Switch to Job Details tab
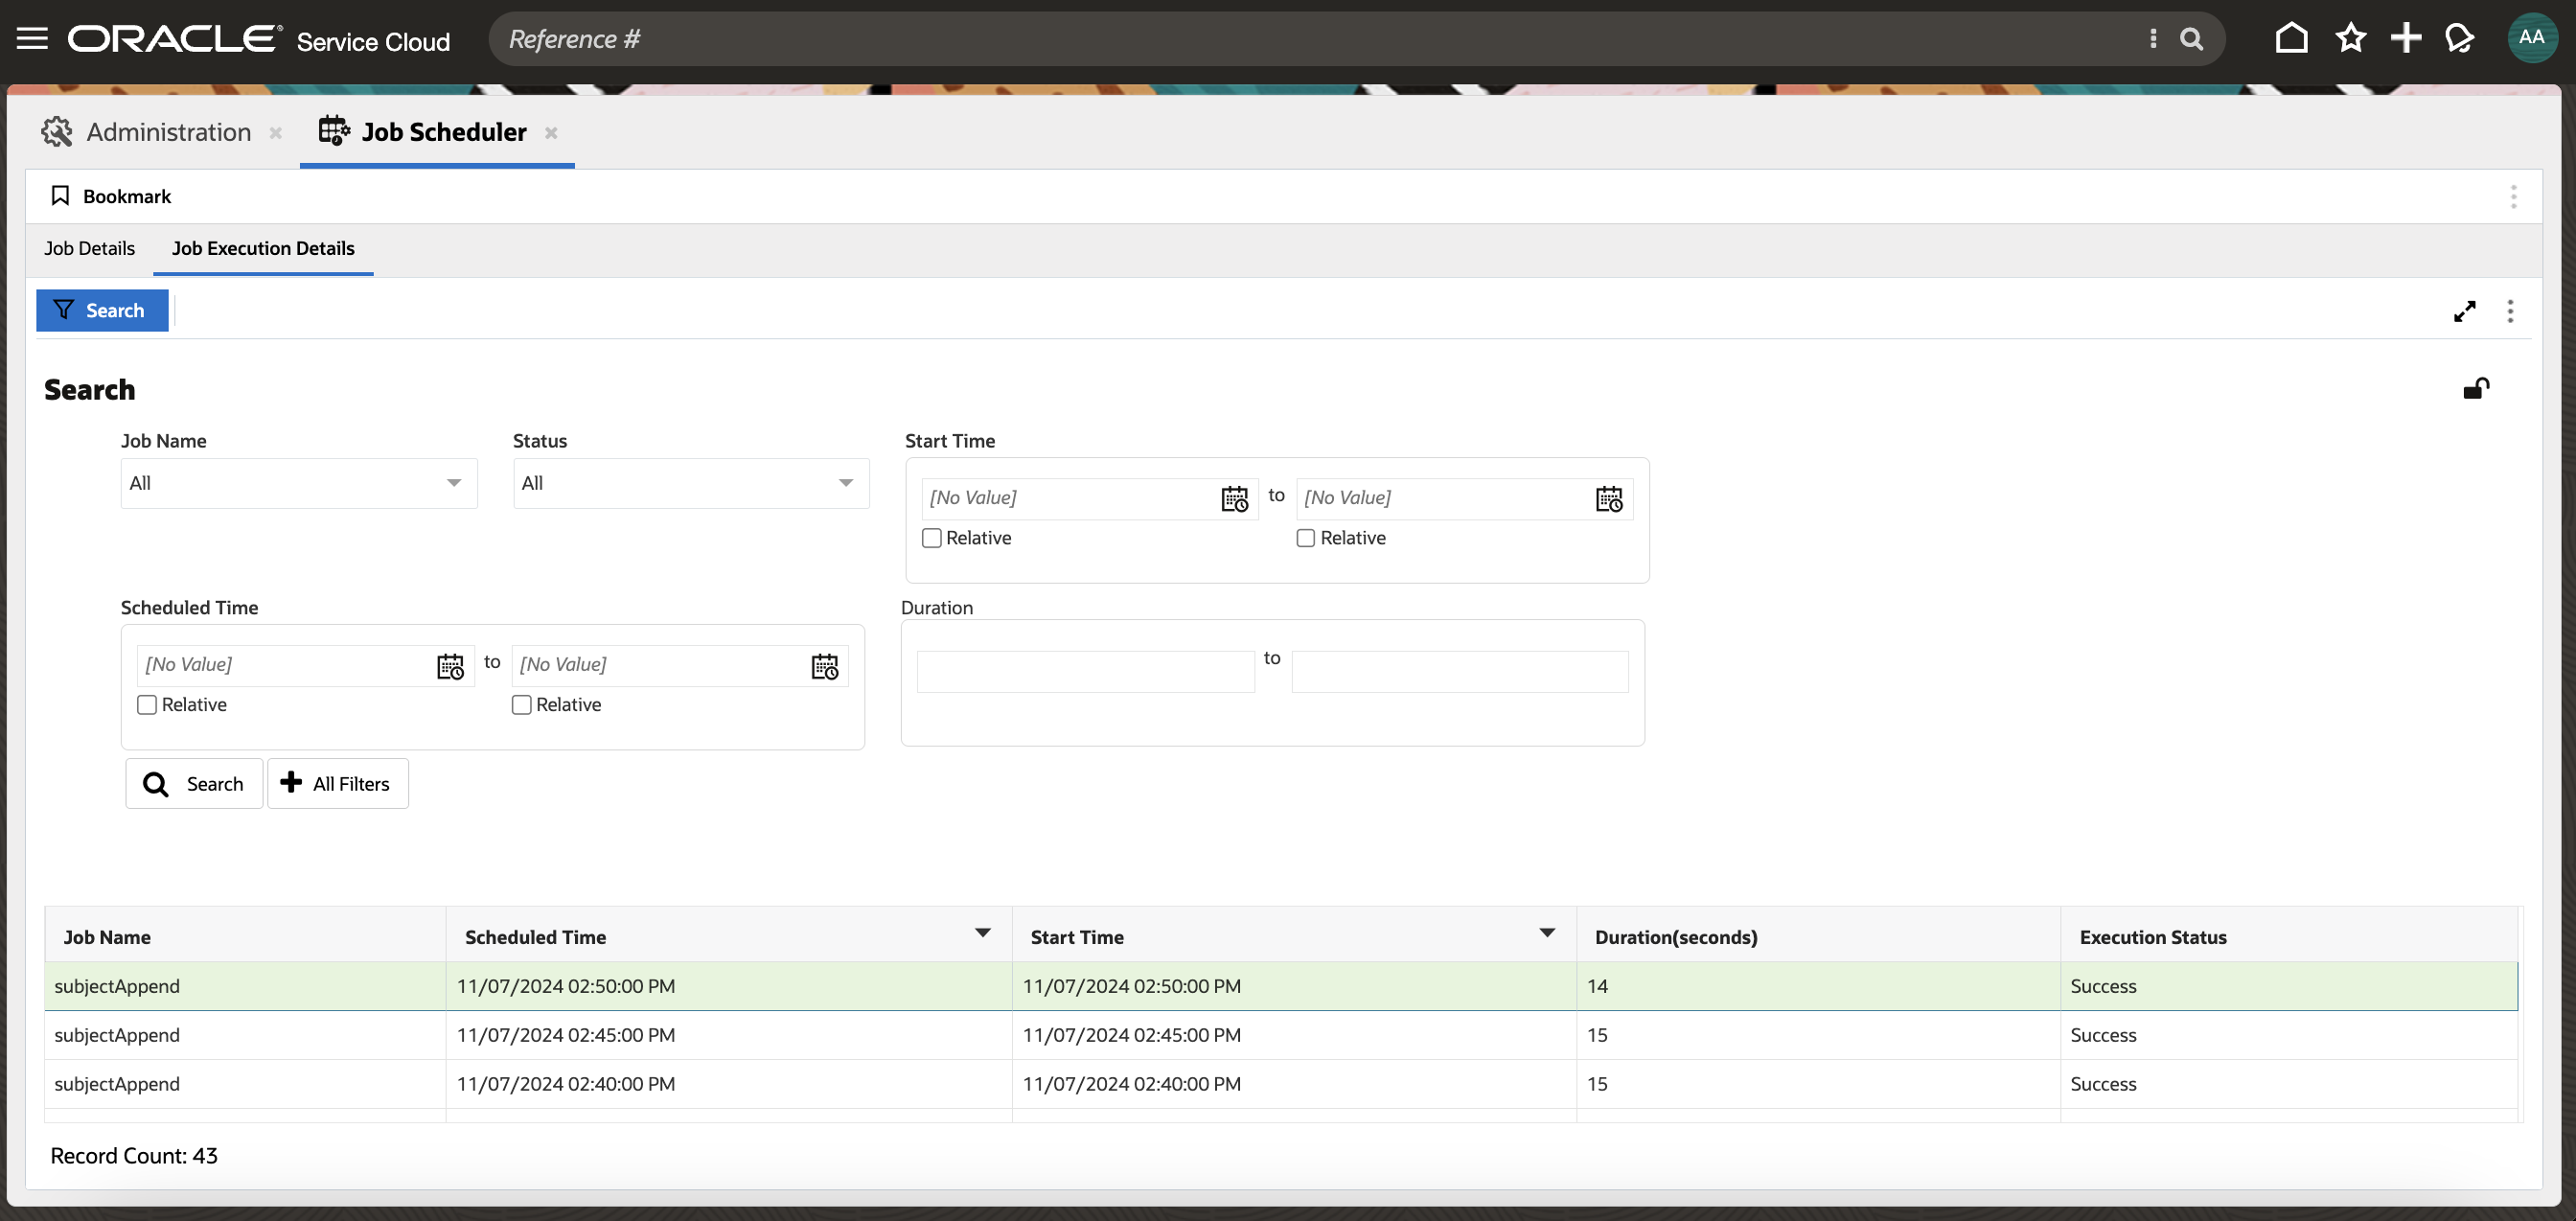 click(89, 248)
